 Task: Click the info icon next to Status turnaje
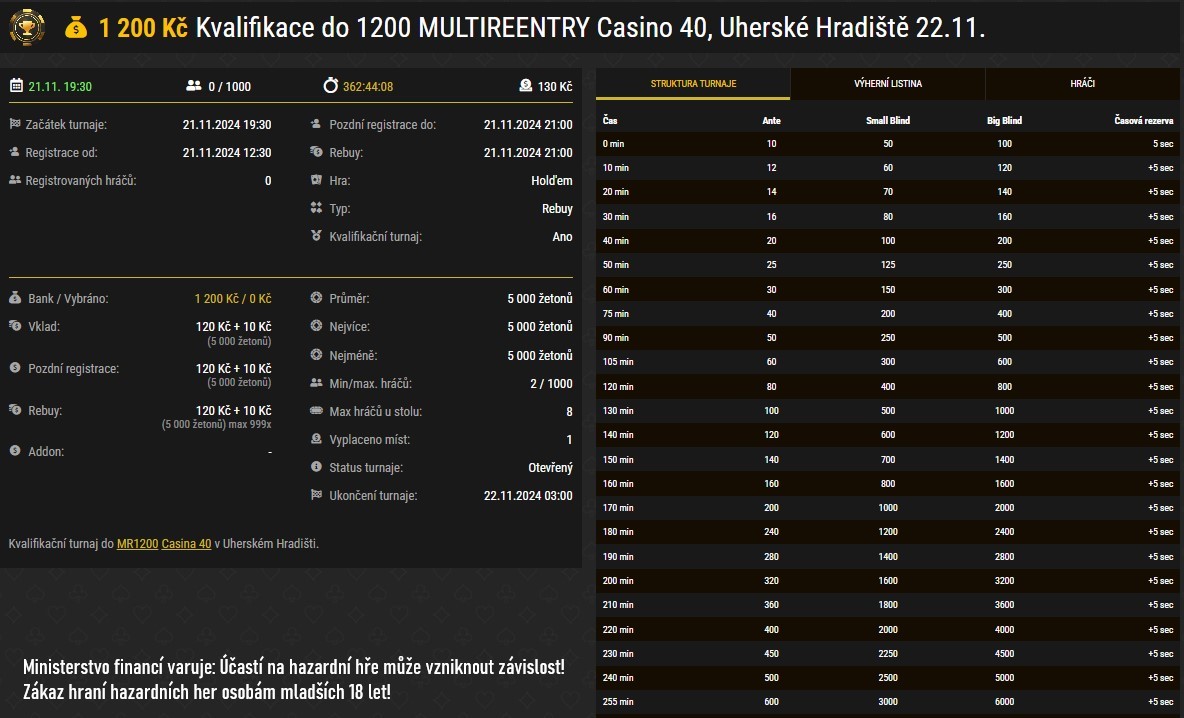point(316,467)
